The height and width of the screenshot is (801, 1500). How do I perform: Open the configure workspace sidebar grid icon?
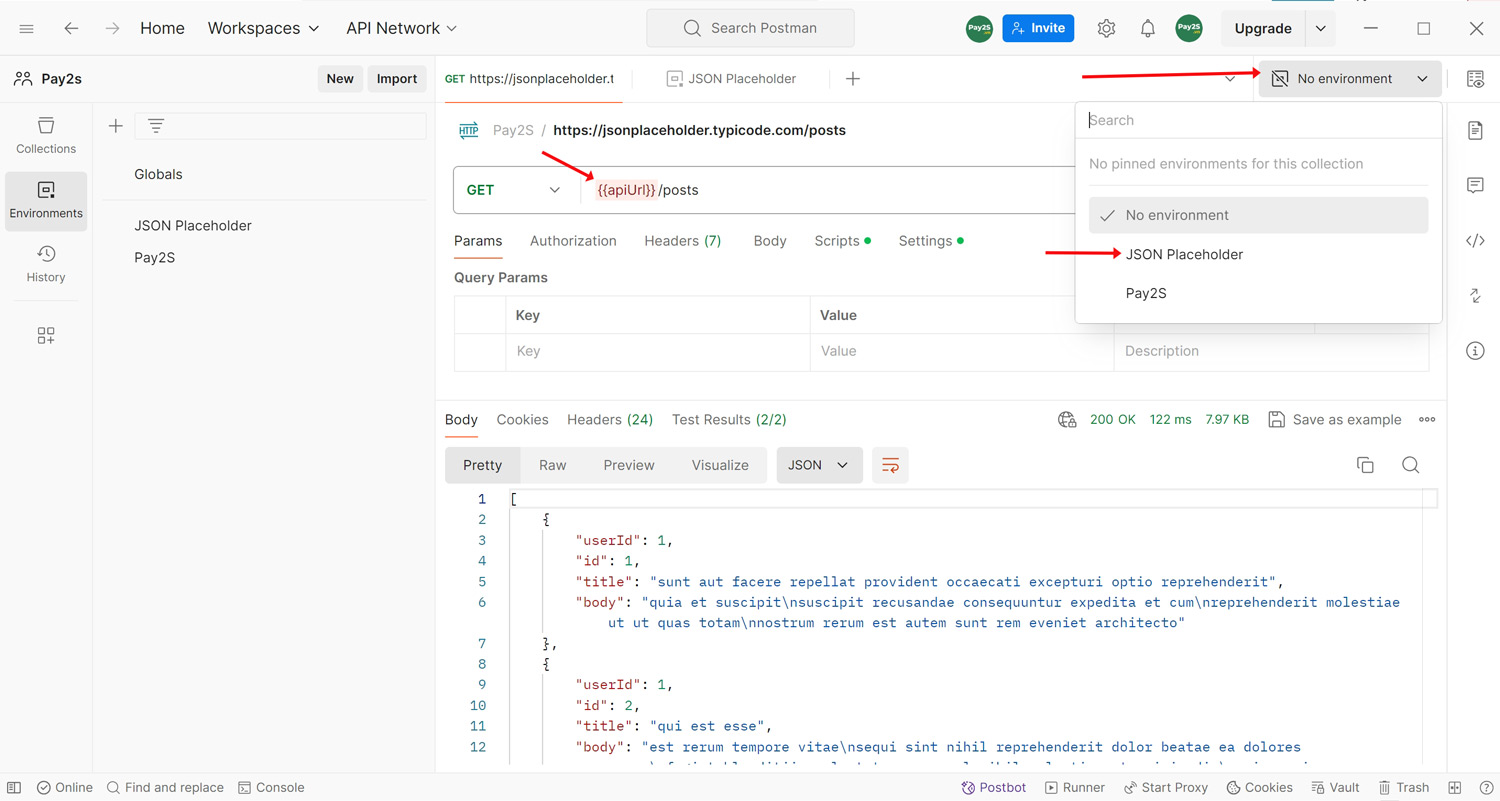46,336
